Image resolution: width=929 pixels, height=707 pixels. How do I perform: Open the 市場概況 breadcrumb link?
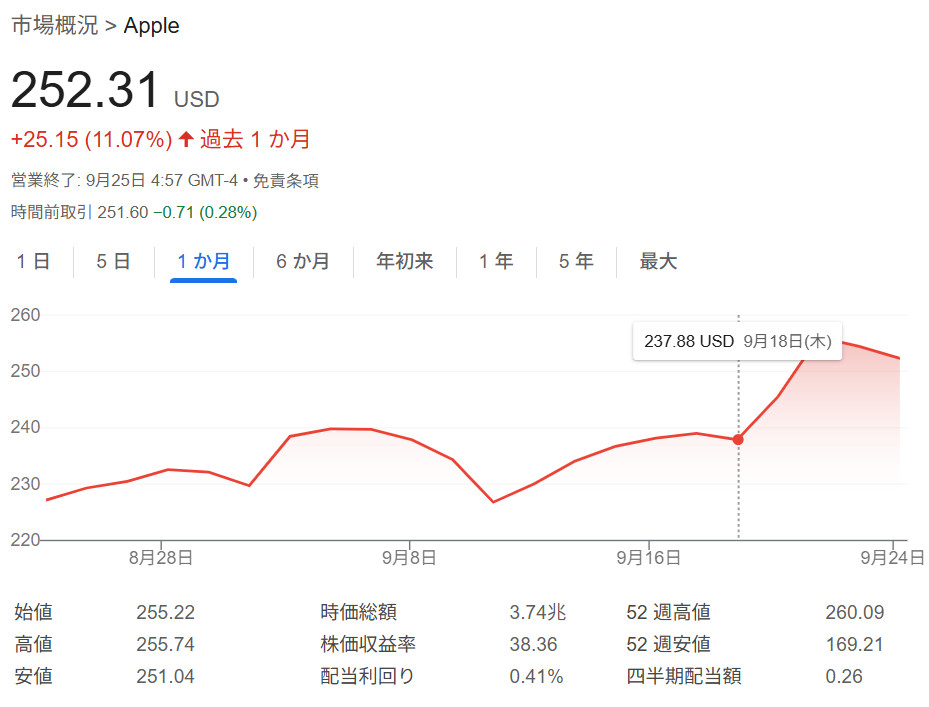tap(54, 26)
